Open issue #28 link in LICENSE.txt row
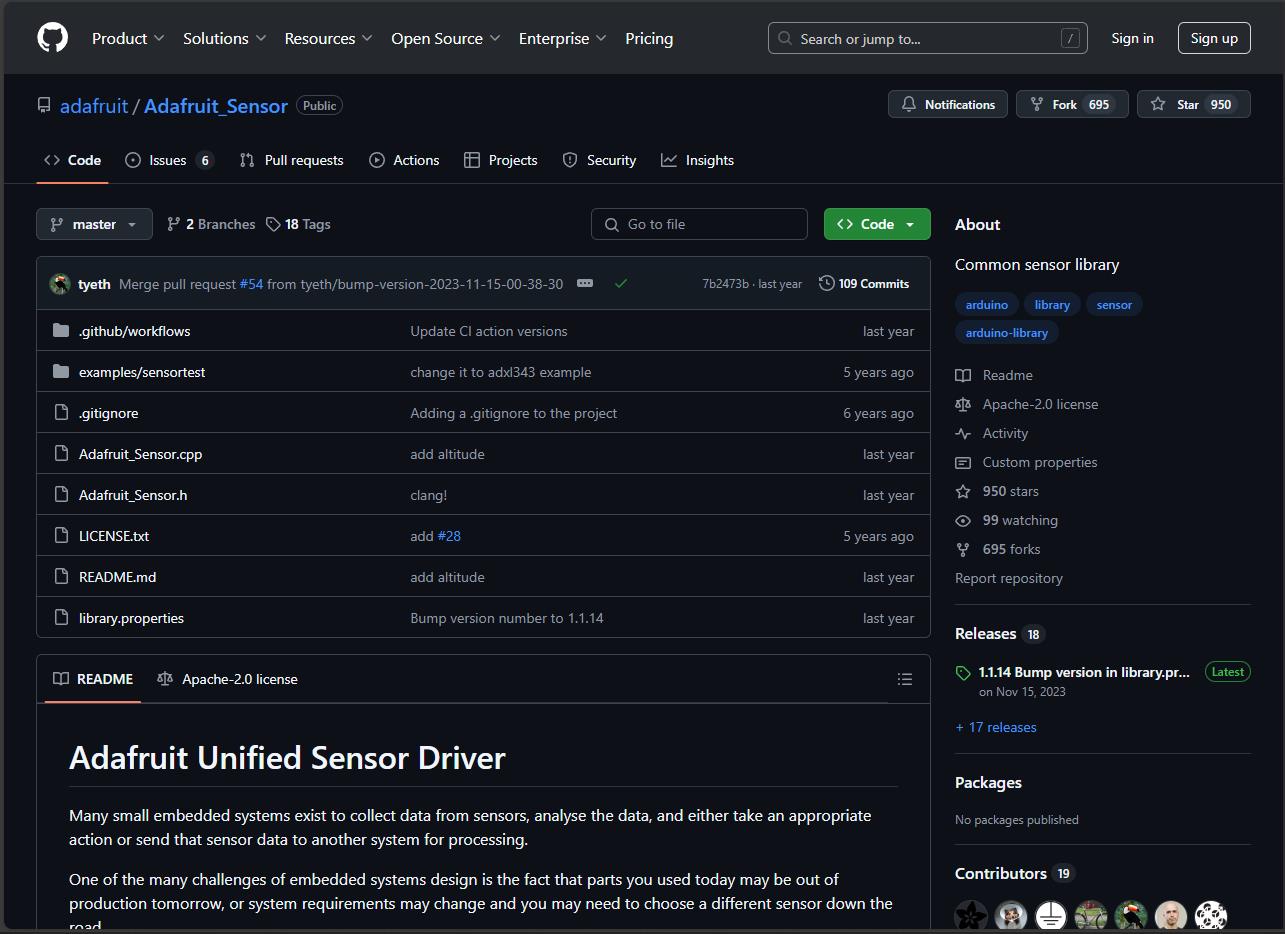The image size is (1285, 934). click(x=449, y=536)
